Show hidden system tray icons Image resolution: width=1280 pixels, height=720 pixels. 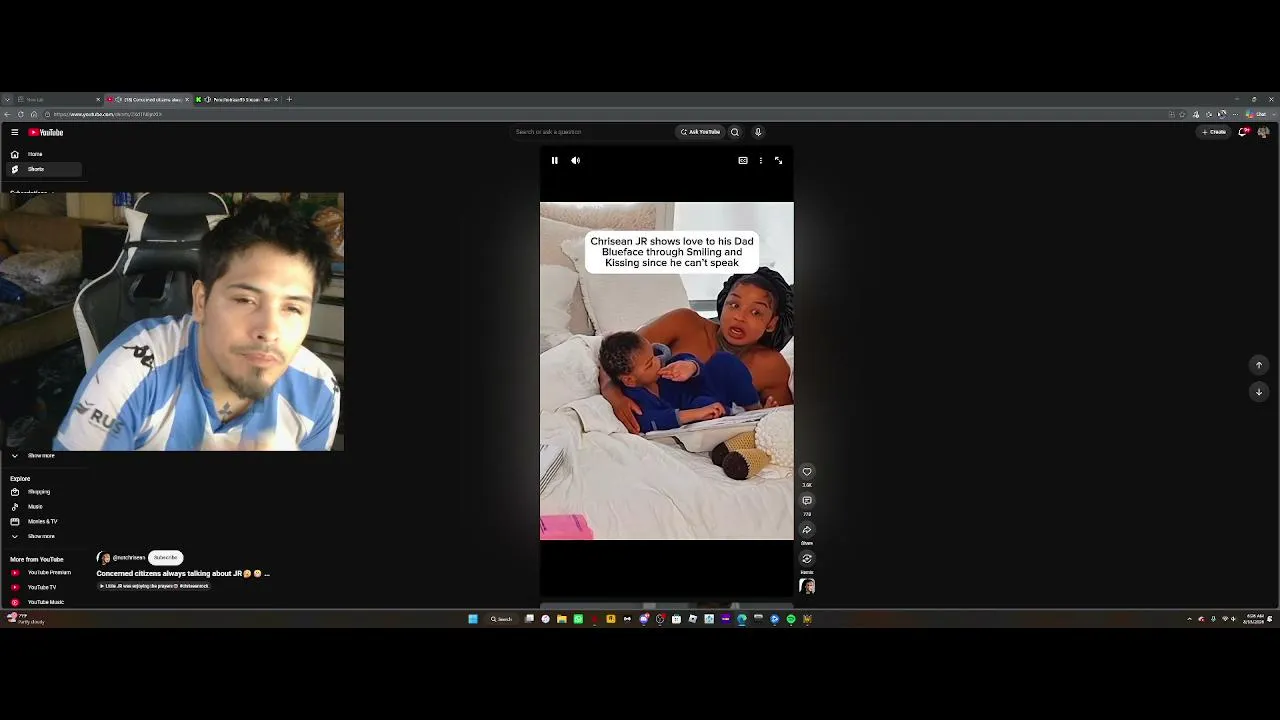[x=1189, y=619]
